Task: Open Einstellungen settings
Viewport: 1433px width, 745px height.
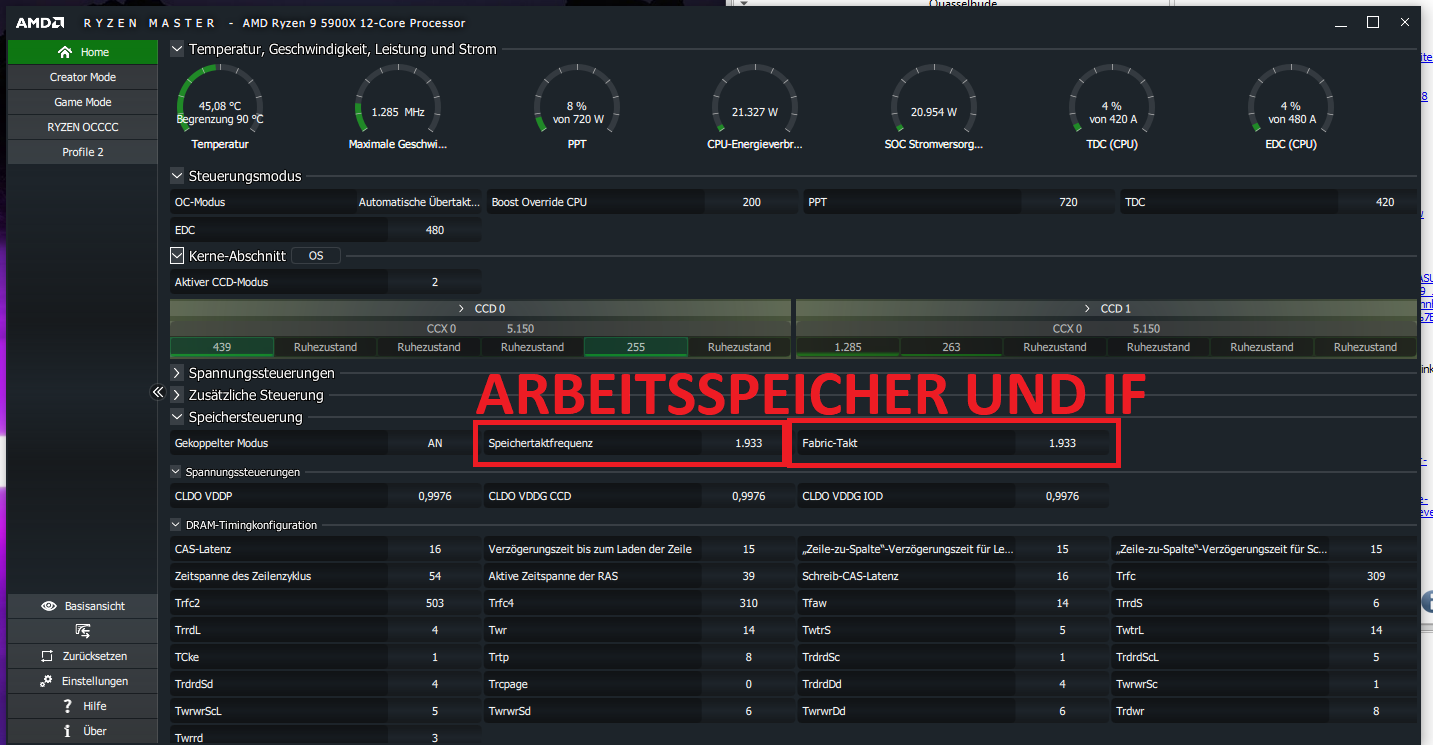Action: click(x=83, y=681)
